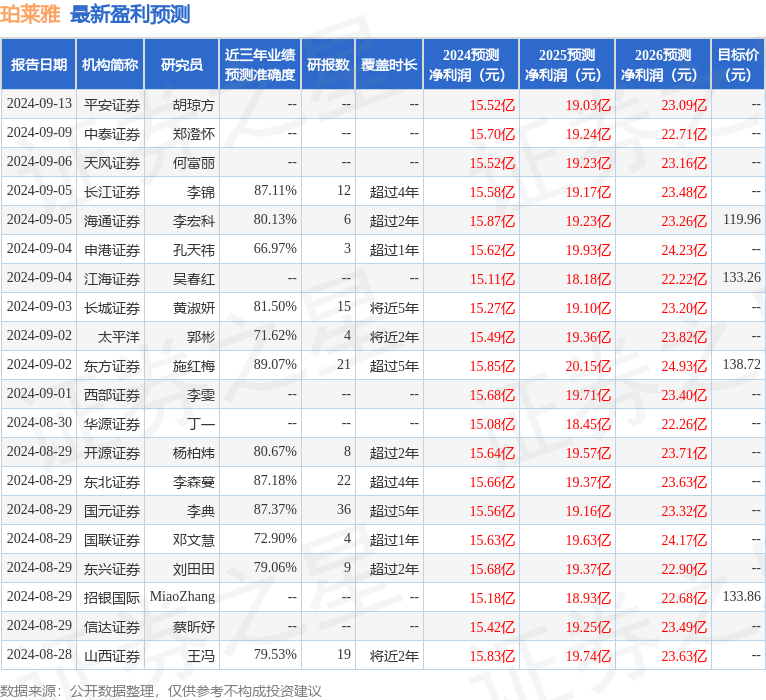Click researcher name 郑澄怀
The image size is (766, 700).
pyautogui.click(x=193, y=134)
